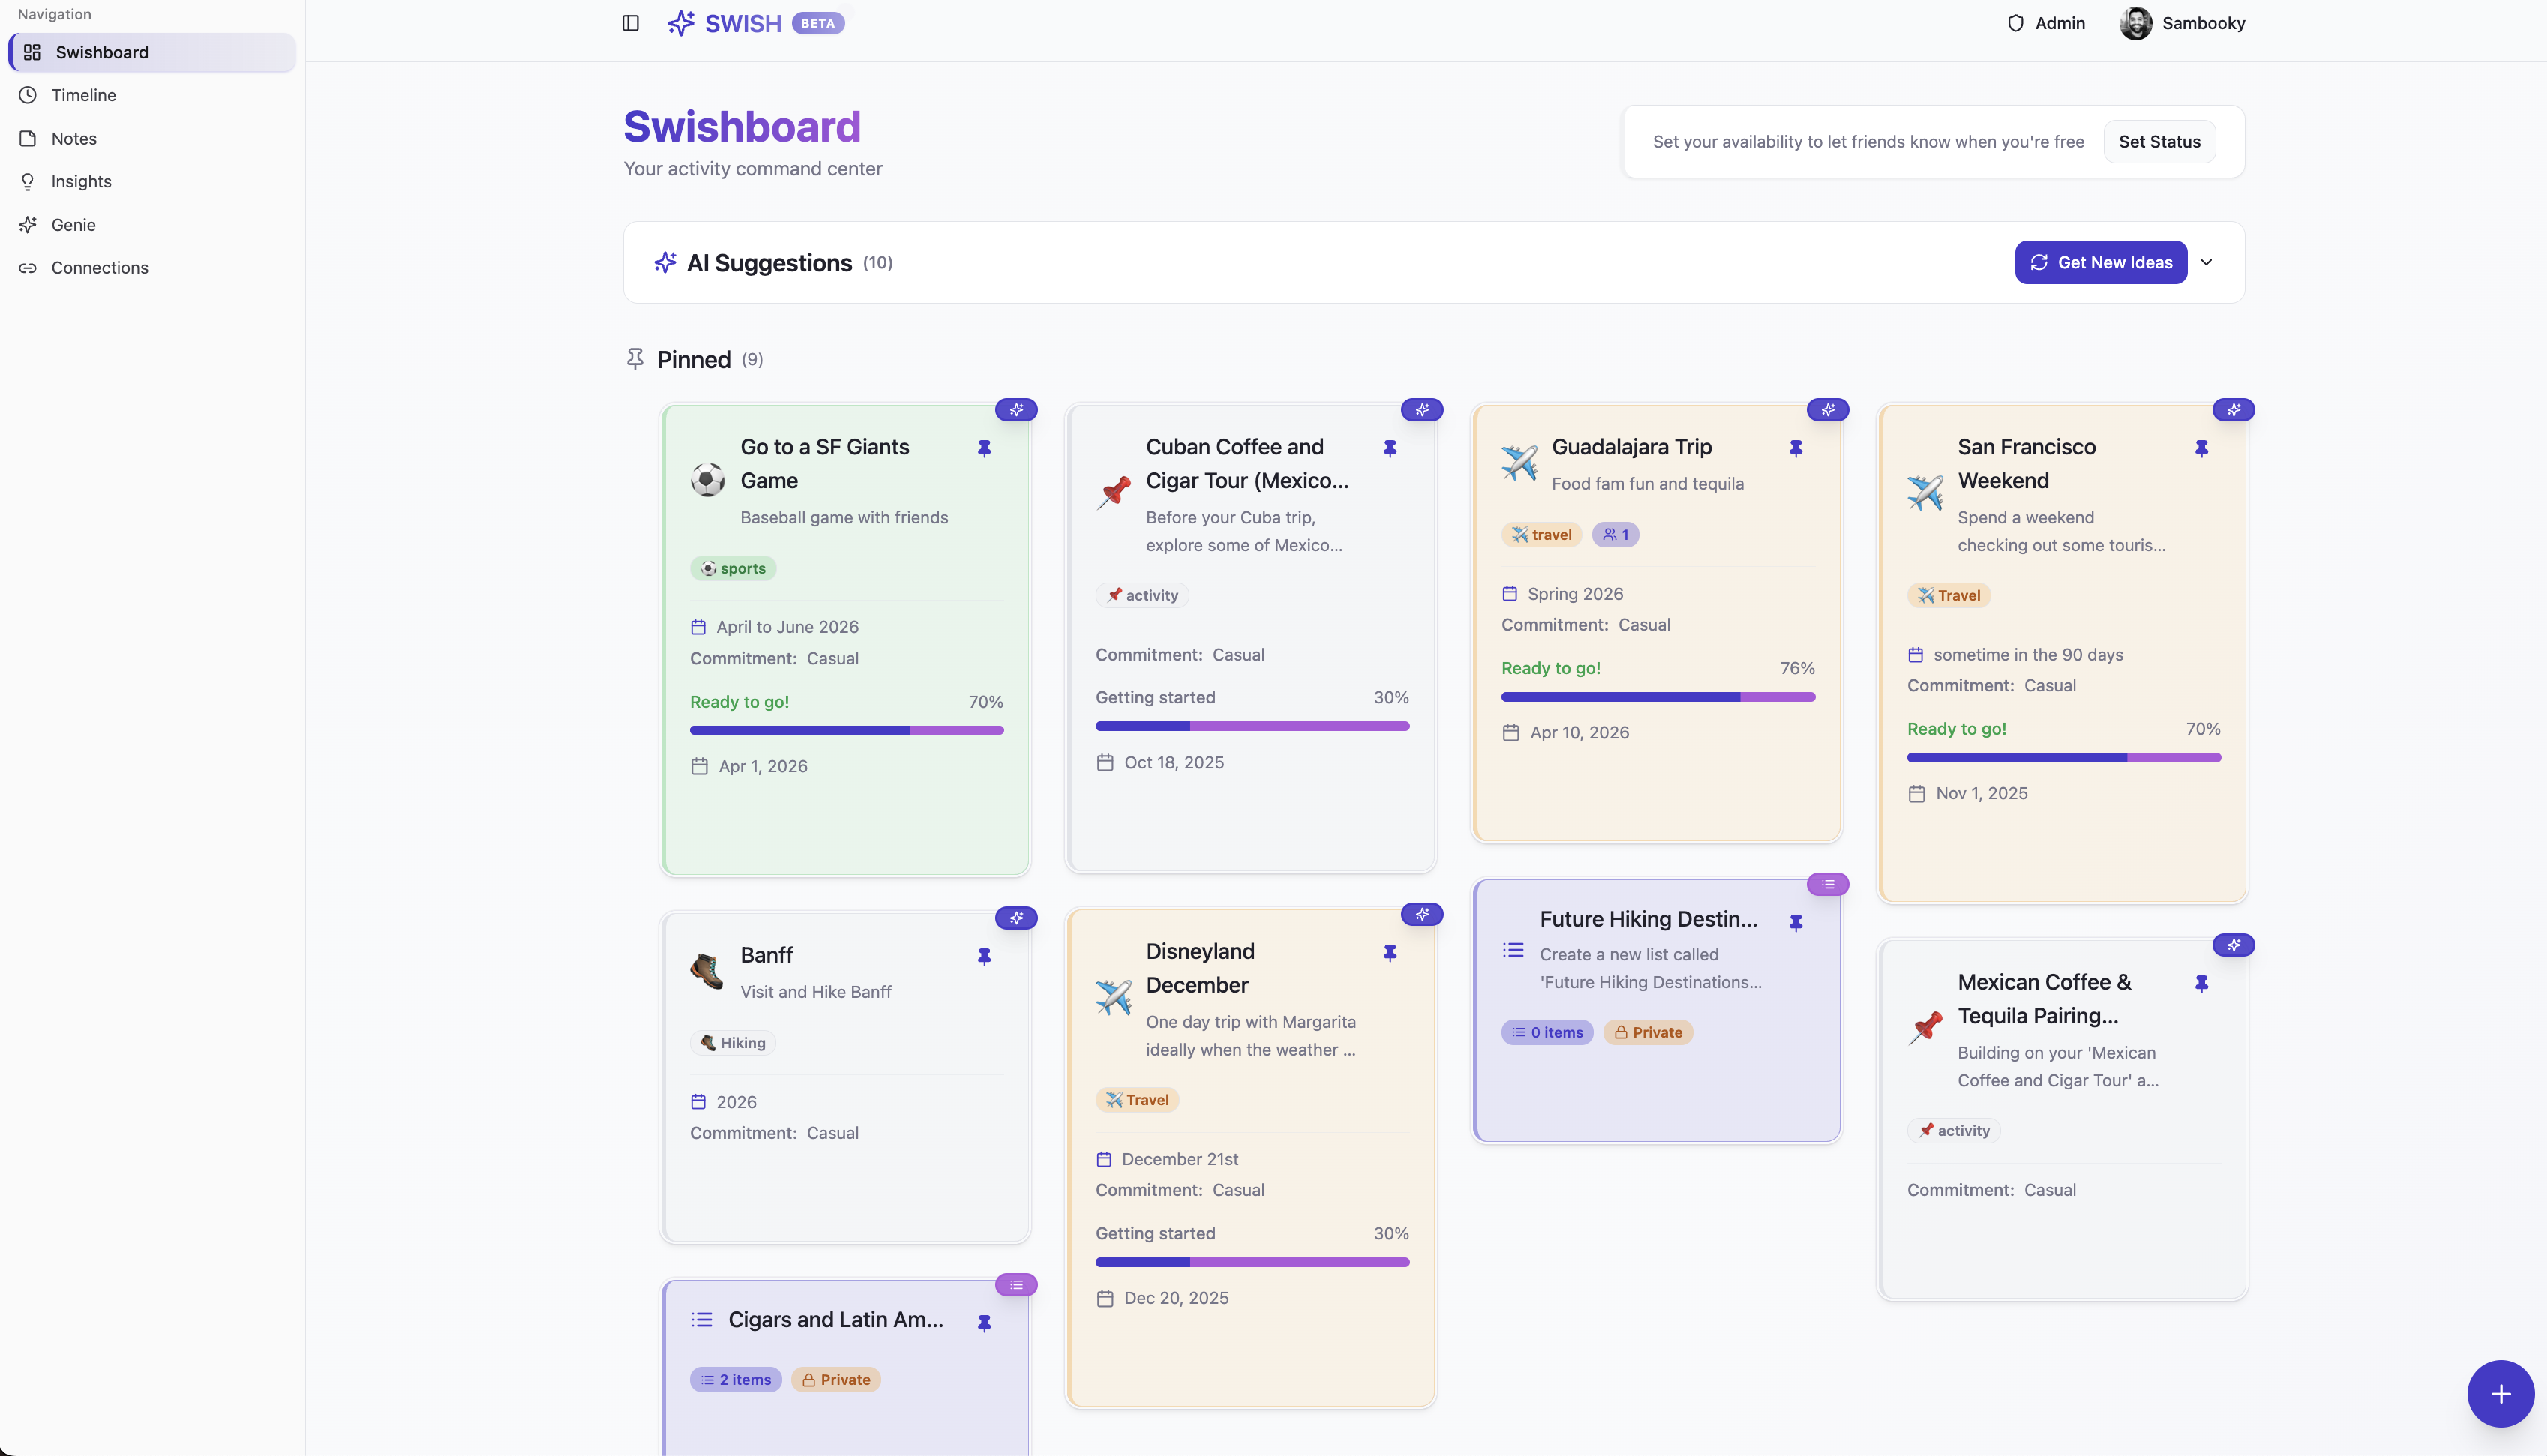Expand the AI Suggestions chevron dropdown
2547x1456 pixels.
pos(2207,262)
